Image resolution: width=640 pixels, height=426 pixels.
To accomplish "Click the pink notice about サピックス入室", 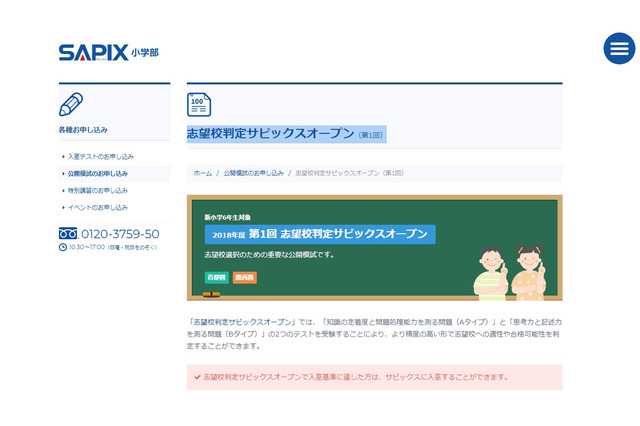I will pos(375,377).
